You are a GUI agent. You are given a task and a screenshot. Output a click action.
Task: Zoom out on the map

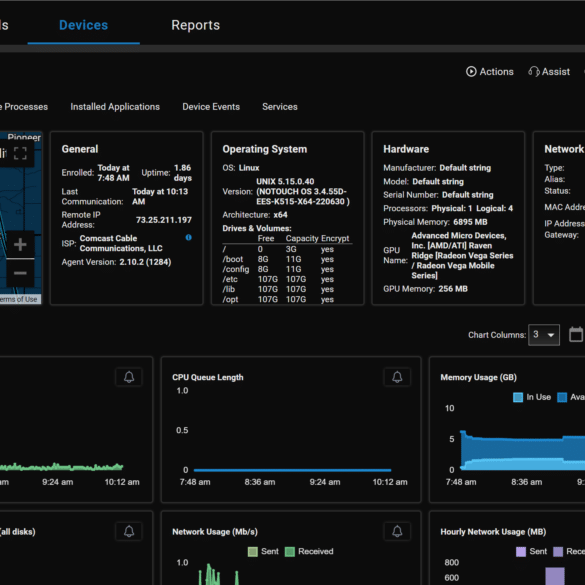pyautogui.click(x=20, y=273)
